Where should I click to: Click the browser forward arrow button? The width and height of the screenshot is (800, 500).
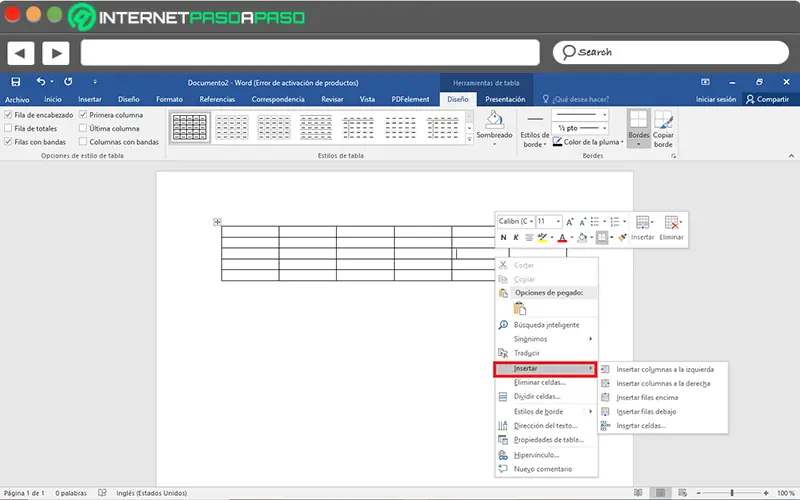click(56, 53)
